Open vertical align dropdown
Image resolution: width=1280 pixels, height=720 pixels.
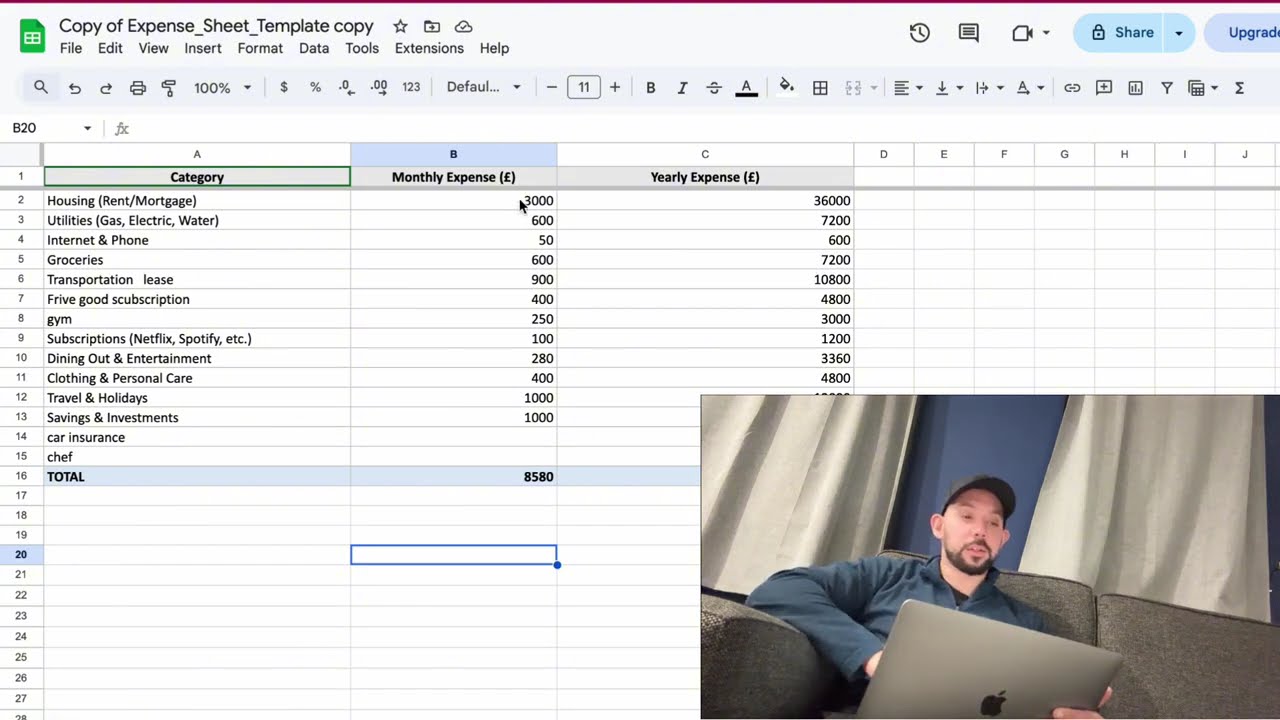pyautogui.click(x=949, y=88)
